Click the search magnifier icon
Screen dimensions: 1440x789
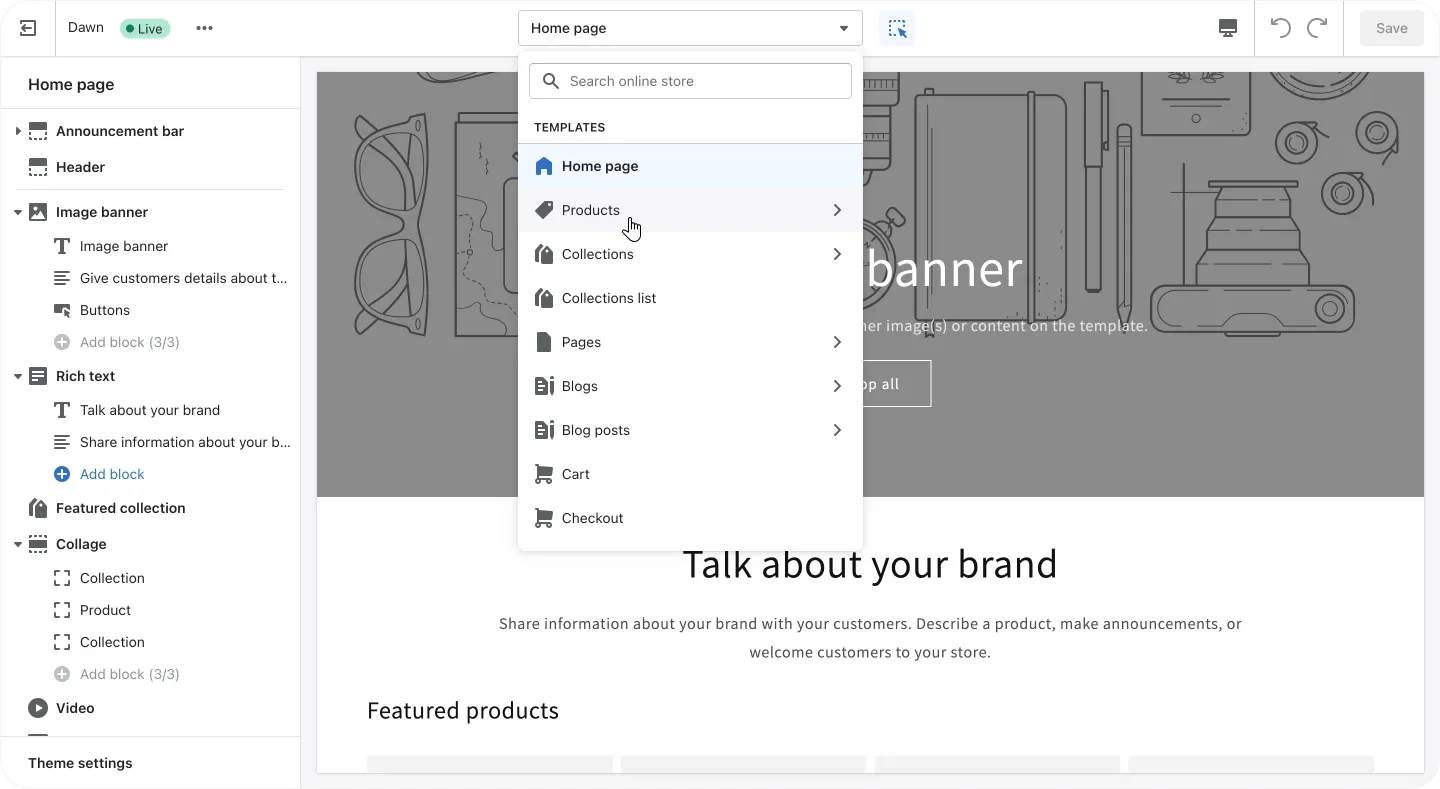click(x=551, y=81)
